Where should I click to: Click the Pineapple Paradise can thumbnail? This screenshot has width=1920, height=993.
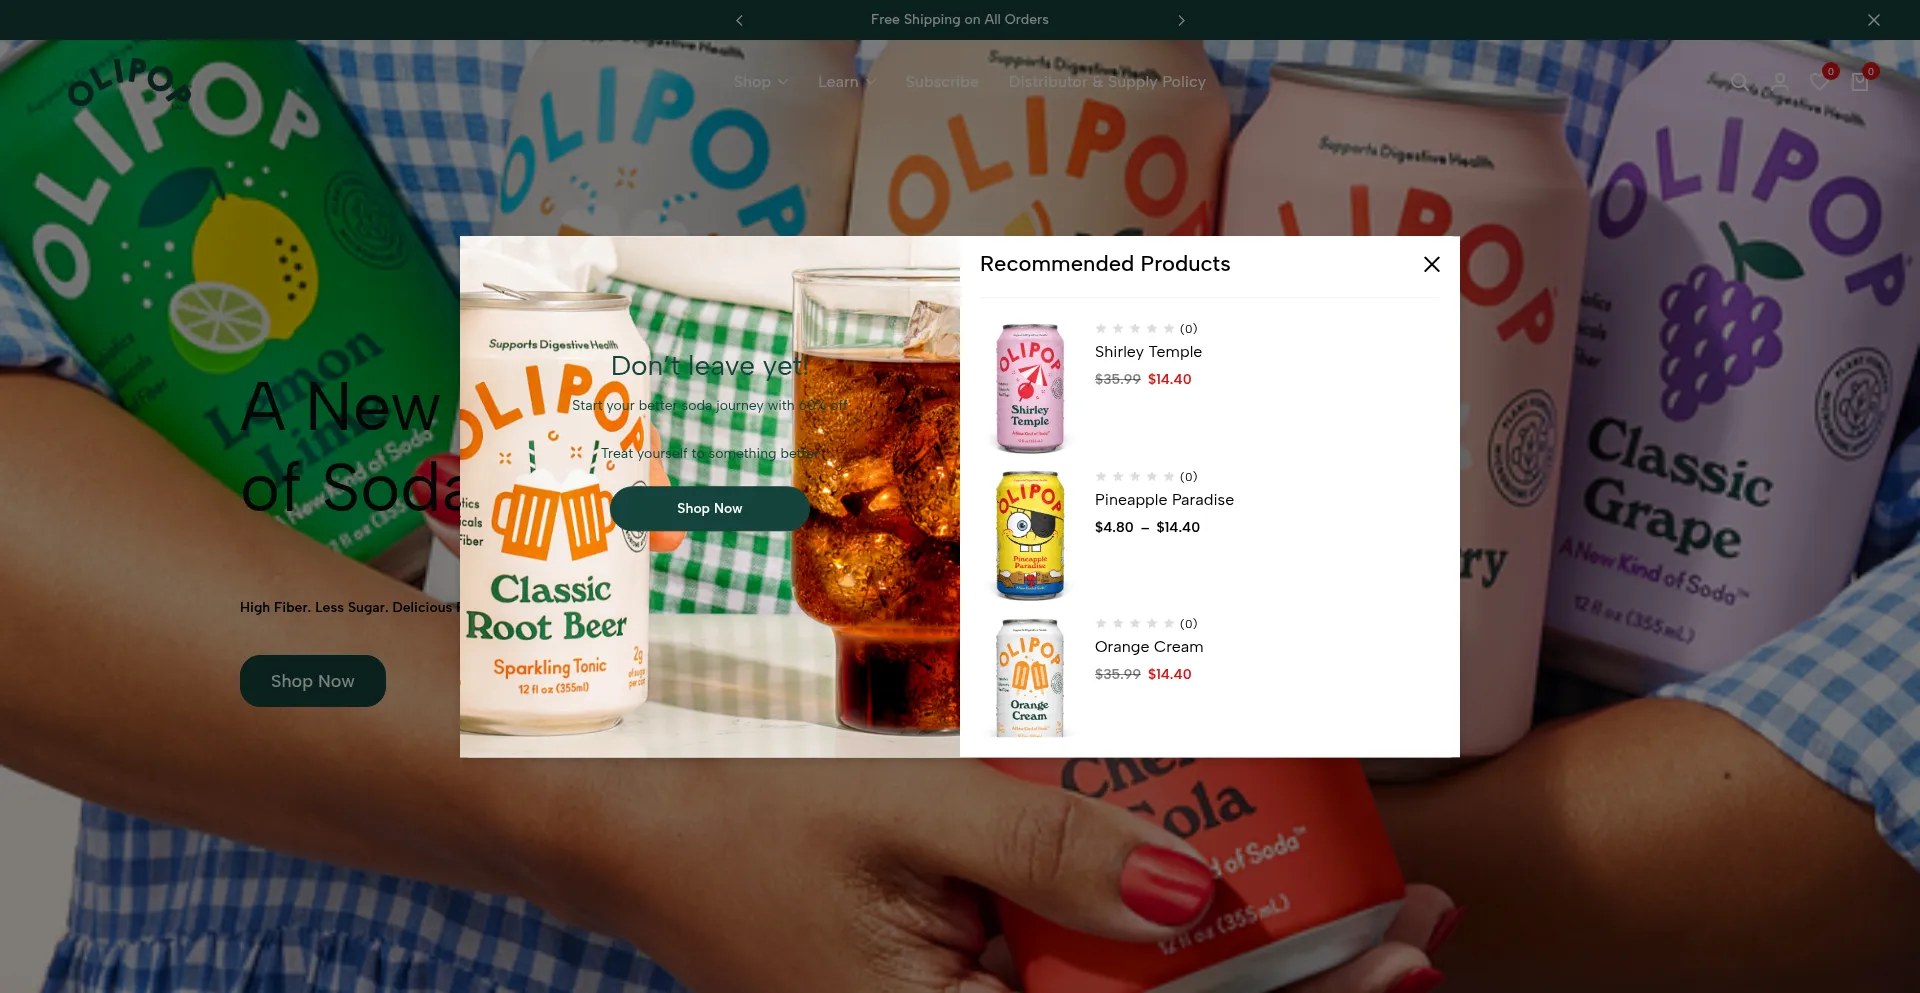[1030, 535]
